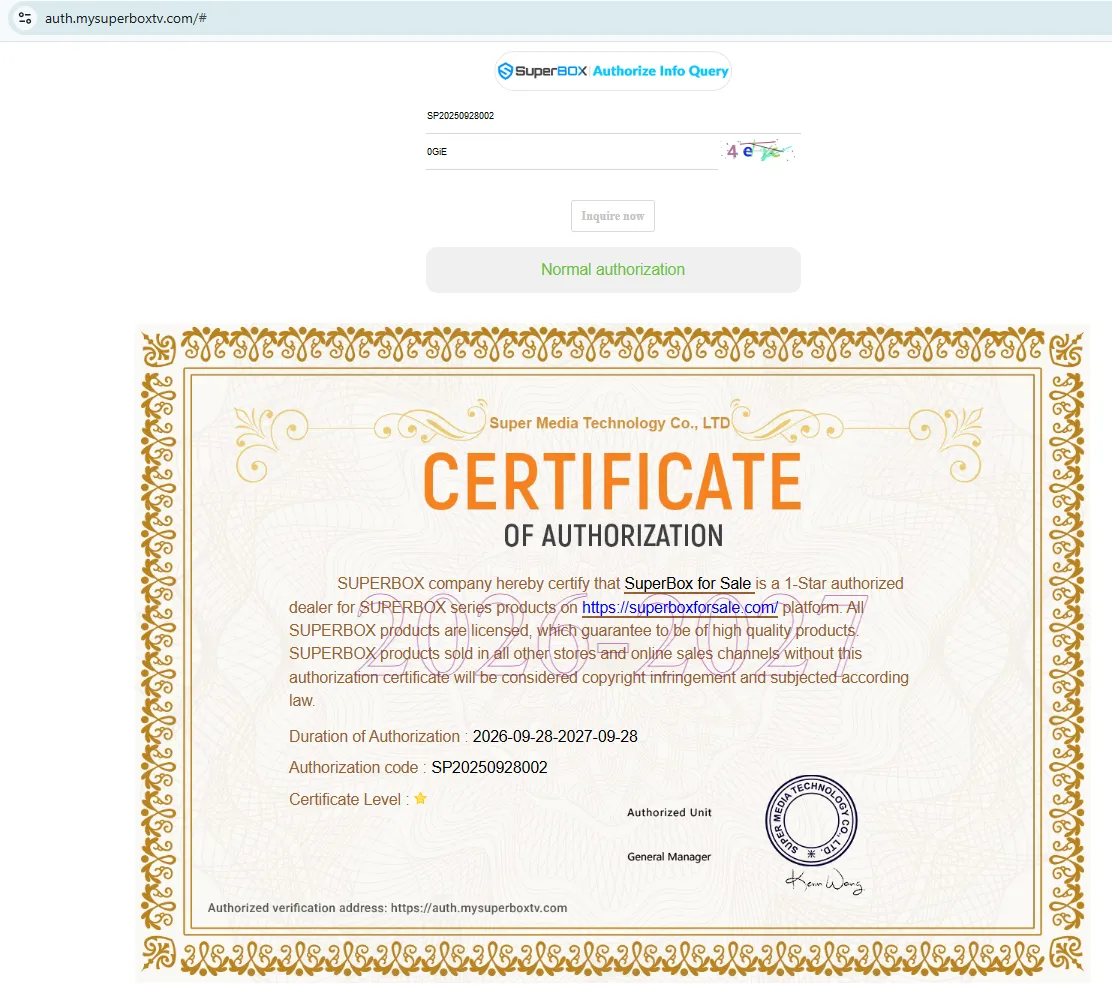
Task: Focus the authorization code field SP20250928002
Action: (x=613, y=116)
